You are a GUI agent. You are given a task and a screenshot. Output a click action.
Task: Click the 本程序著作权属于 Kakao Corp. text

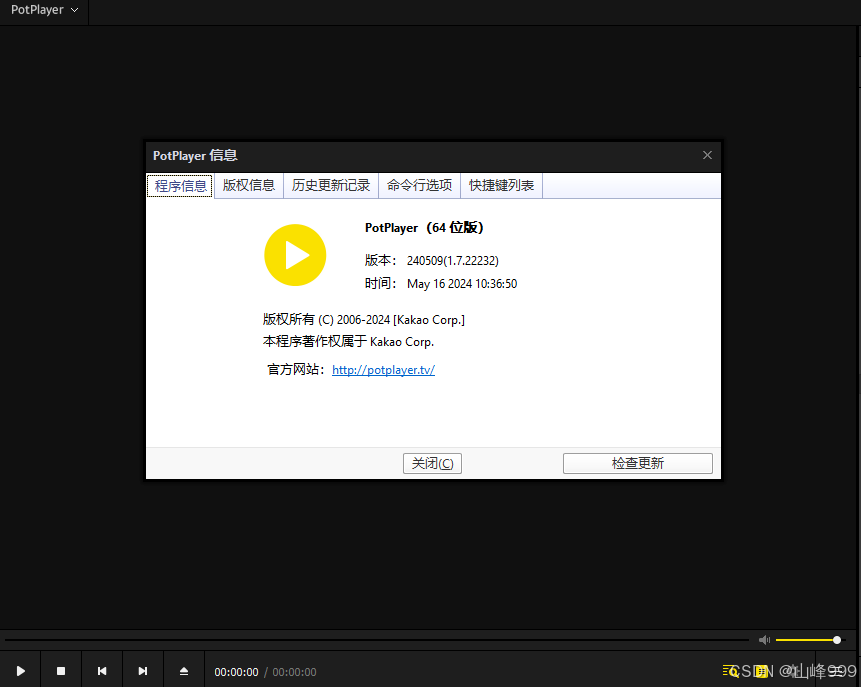coord(348,342)
